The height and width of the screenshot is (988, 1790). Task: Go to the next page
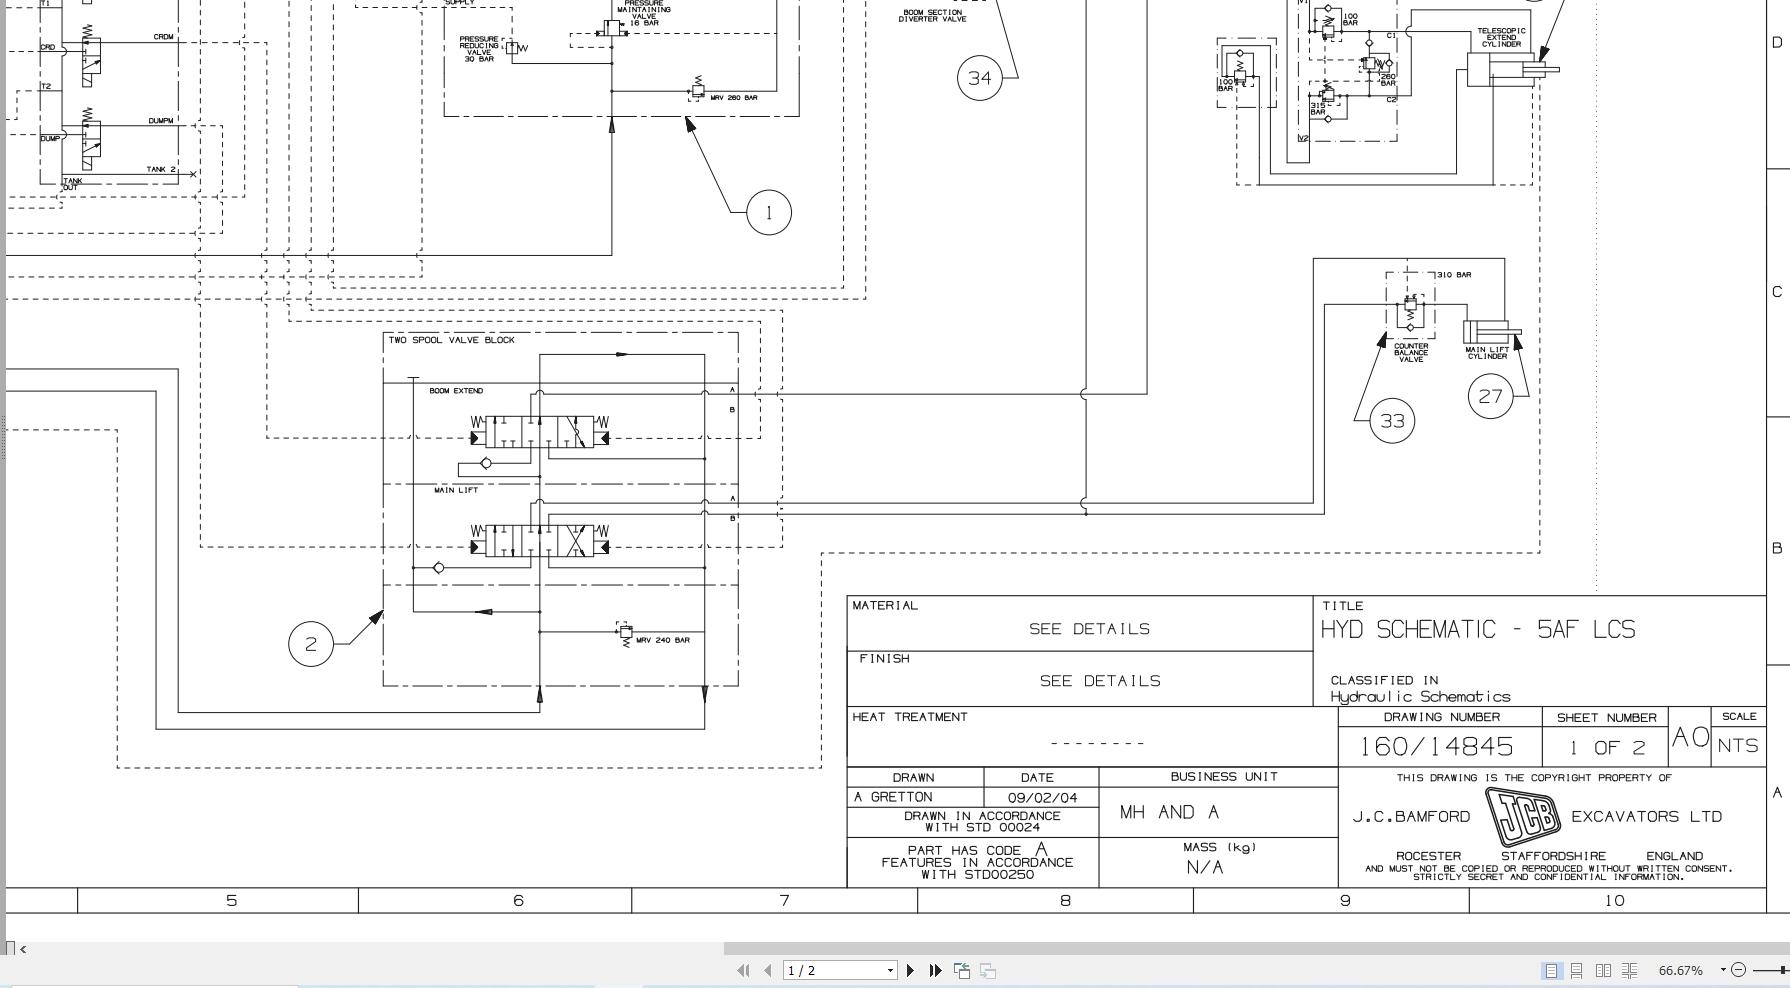910,970
